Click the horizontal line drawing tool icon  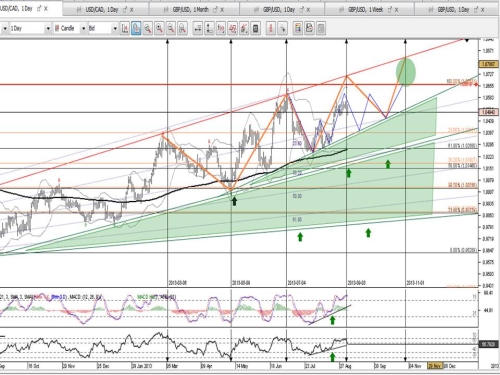point(198,29)
